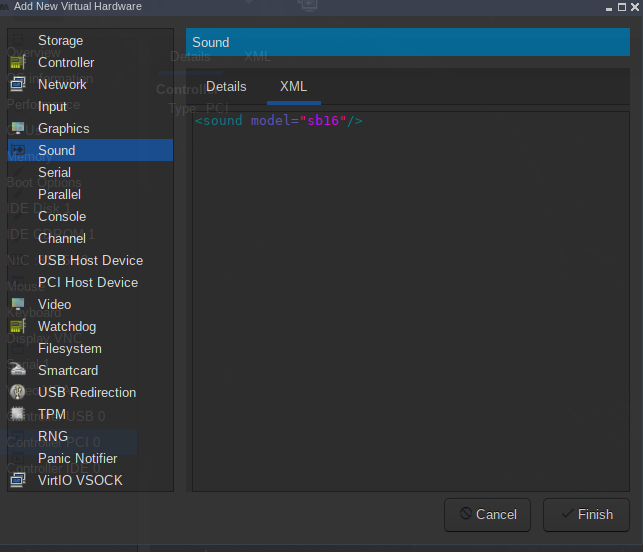Finish adding the sound device

(x=586, y=514)
